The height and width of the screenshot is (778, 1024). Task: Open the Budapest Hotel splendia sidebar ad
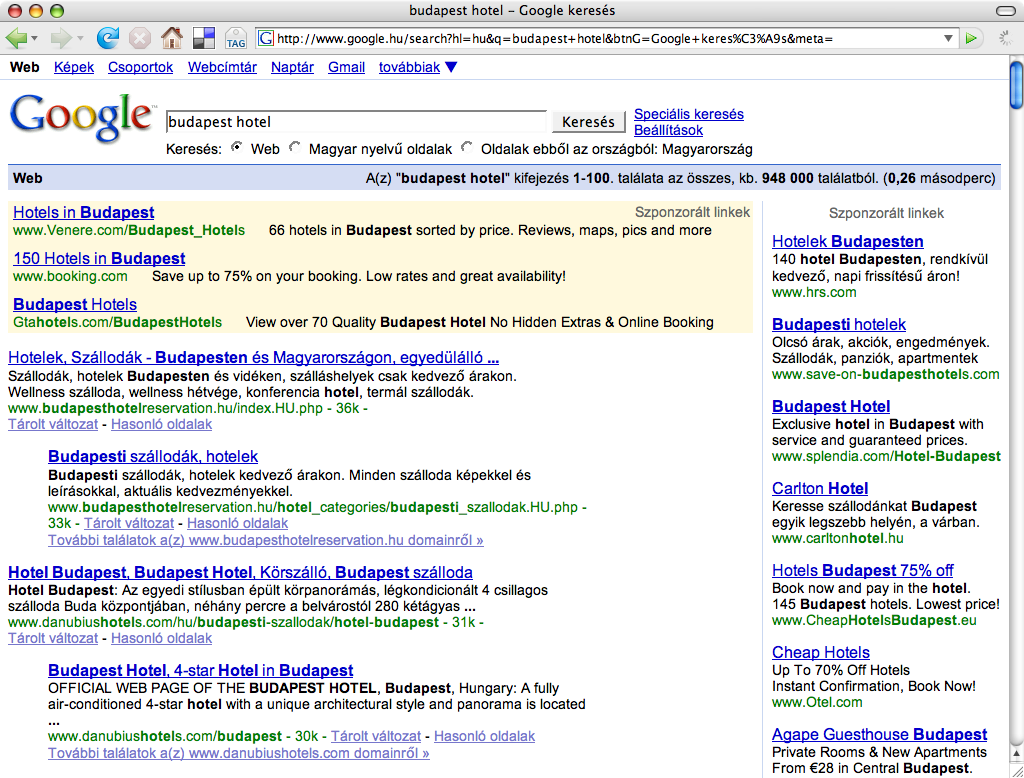[831, 407]
